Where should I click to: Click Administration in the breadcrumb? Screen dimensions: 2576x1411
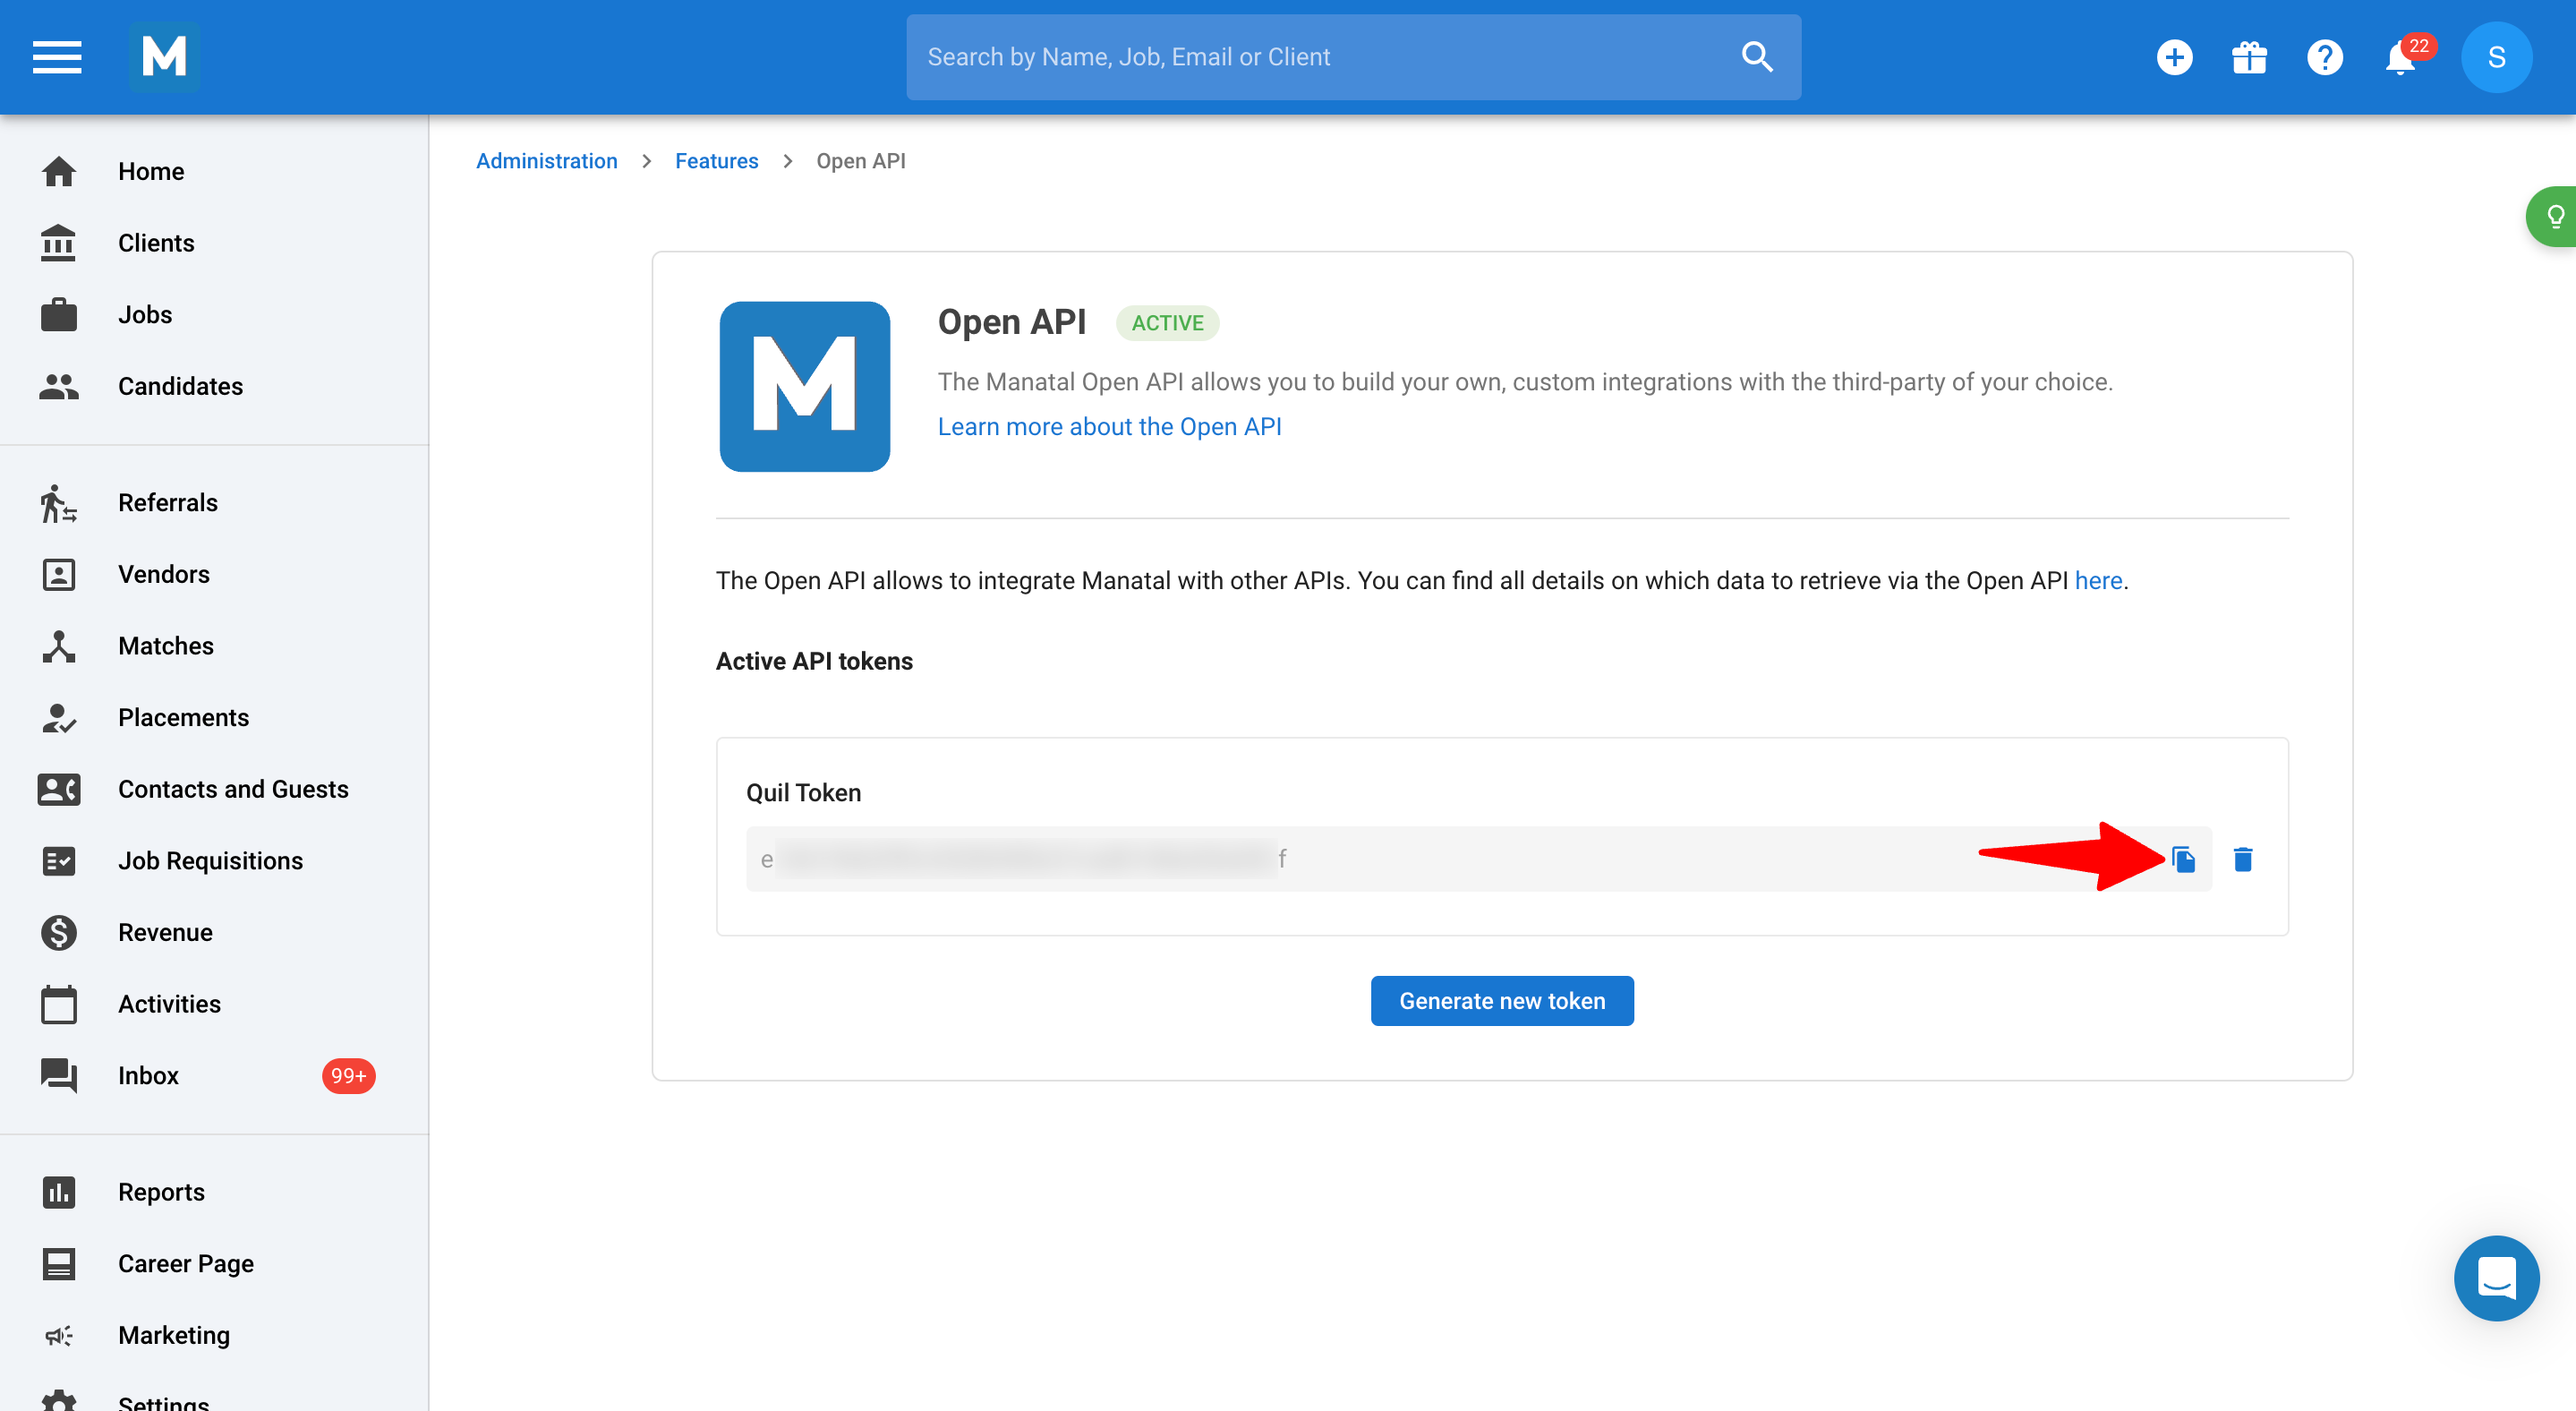pyautogui.click(x=546, y=161)
